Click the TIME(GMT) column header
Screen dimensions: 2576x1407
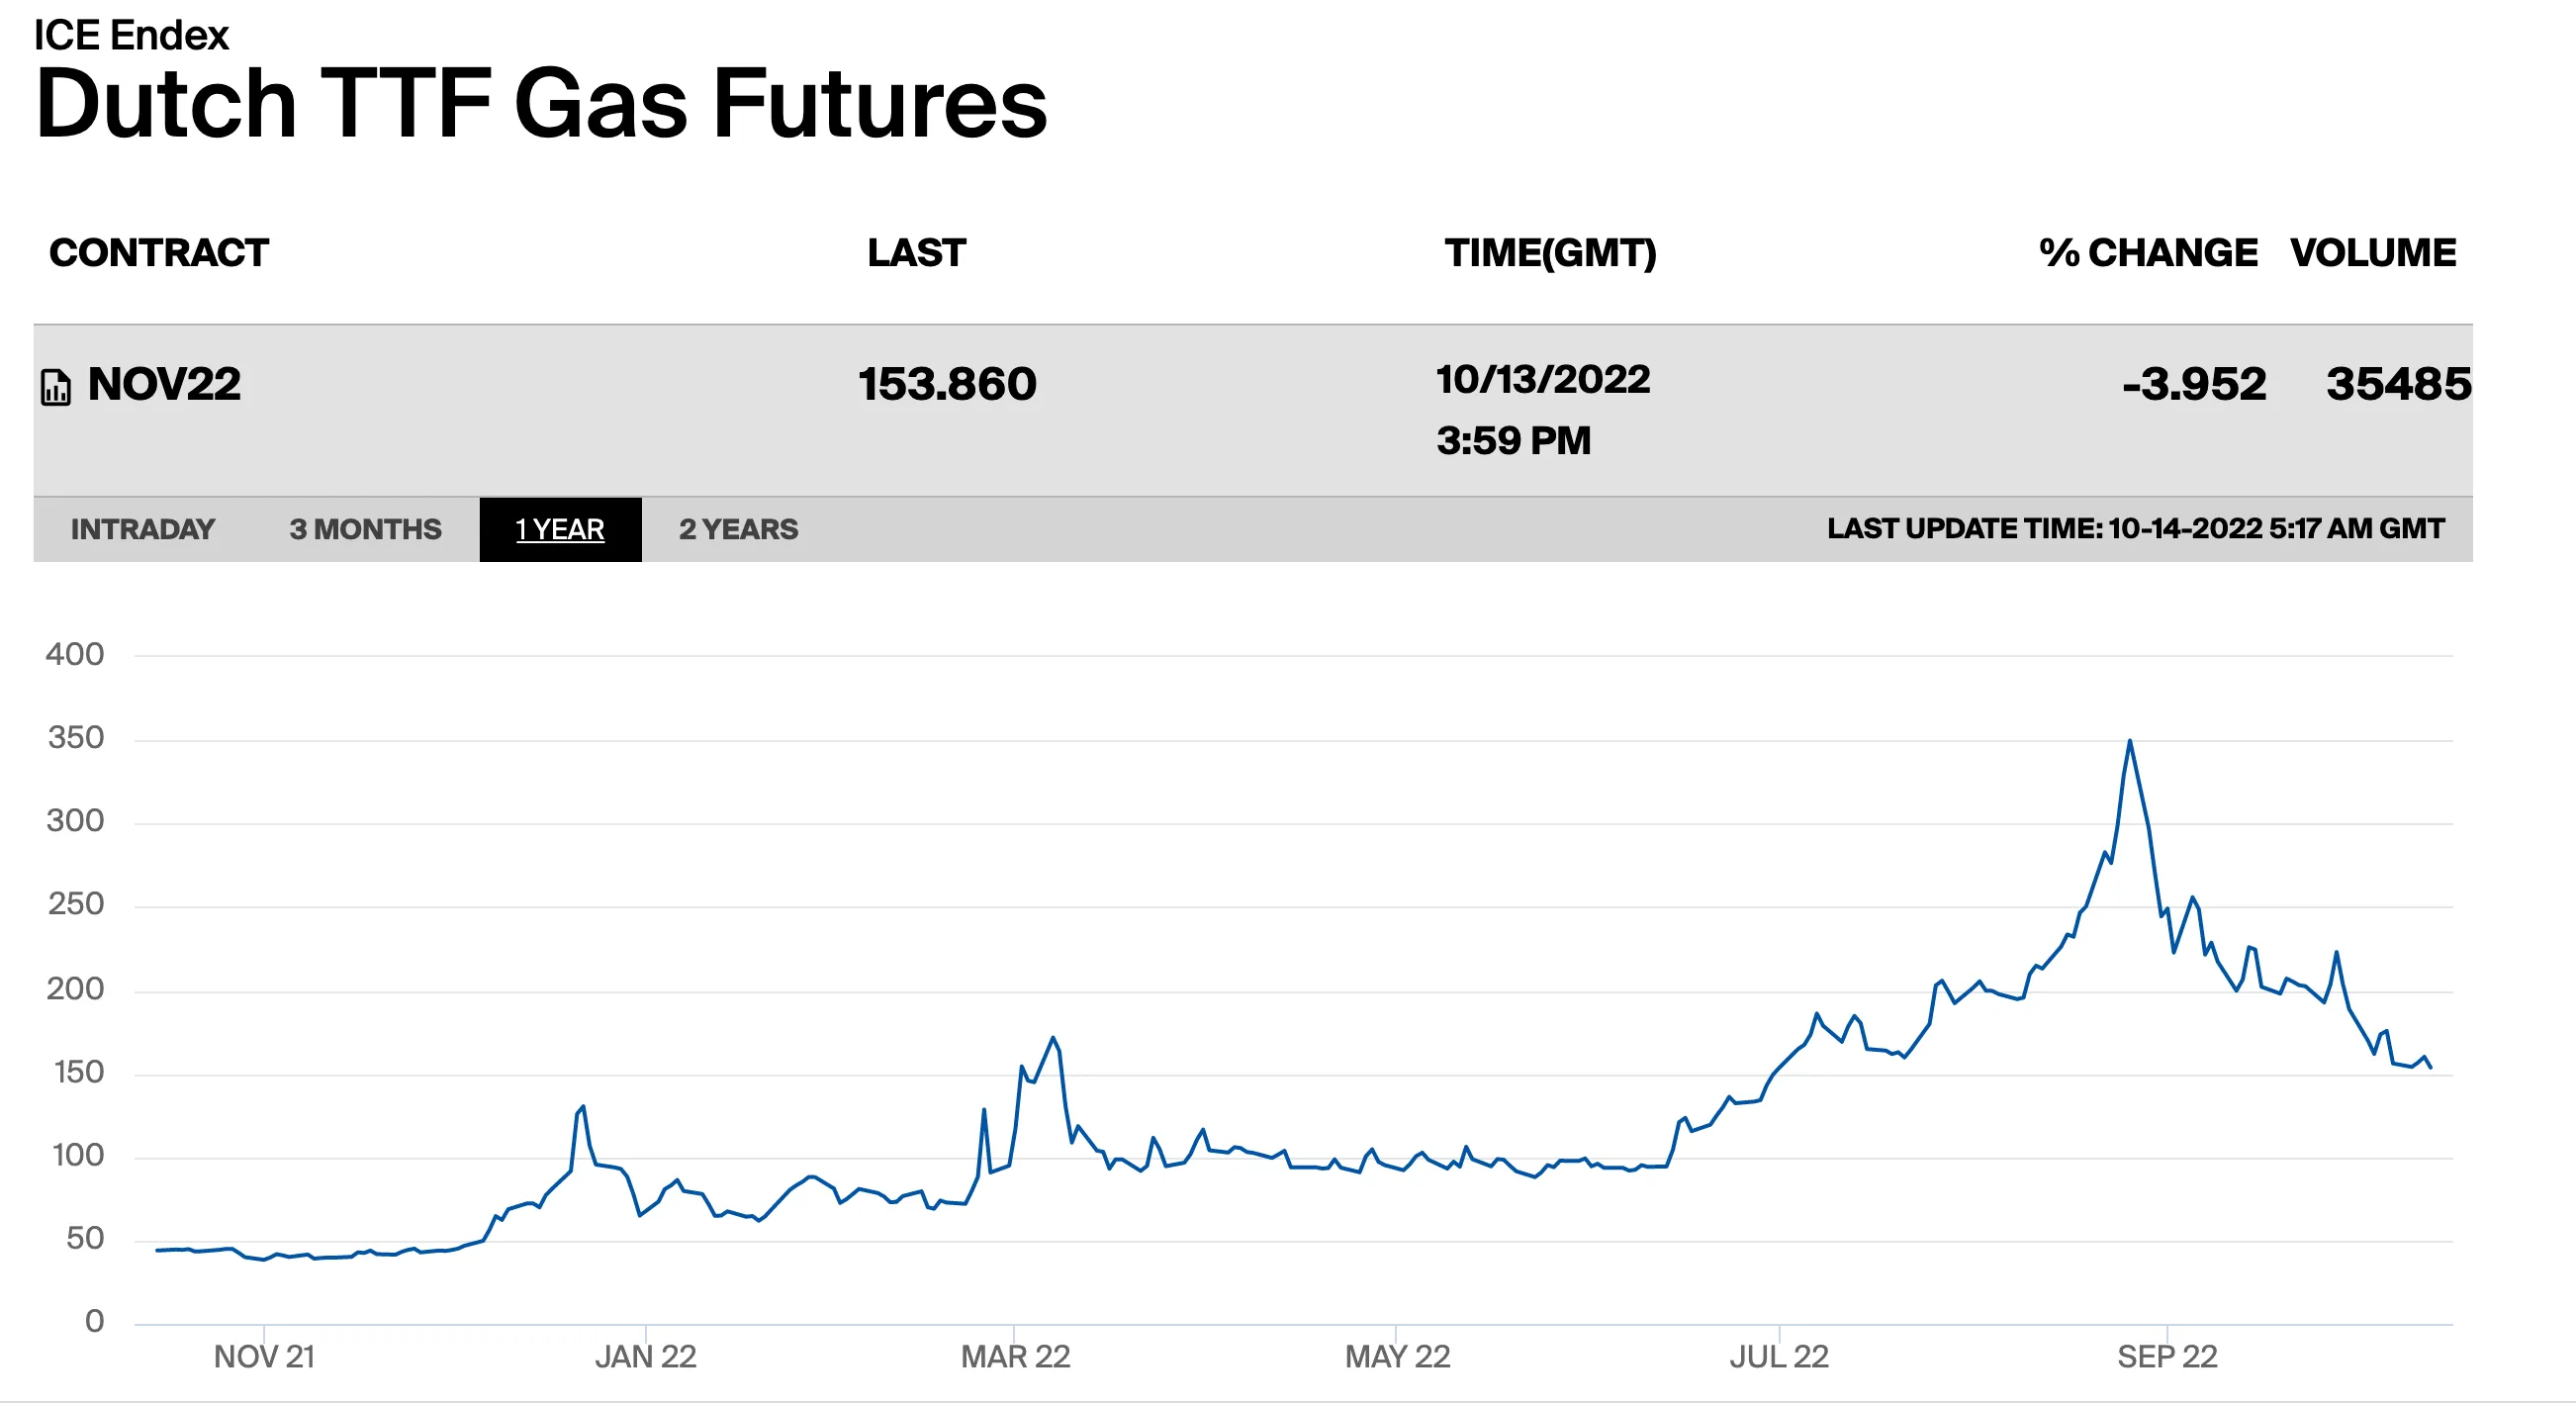1550,253
